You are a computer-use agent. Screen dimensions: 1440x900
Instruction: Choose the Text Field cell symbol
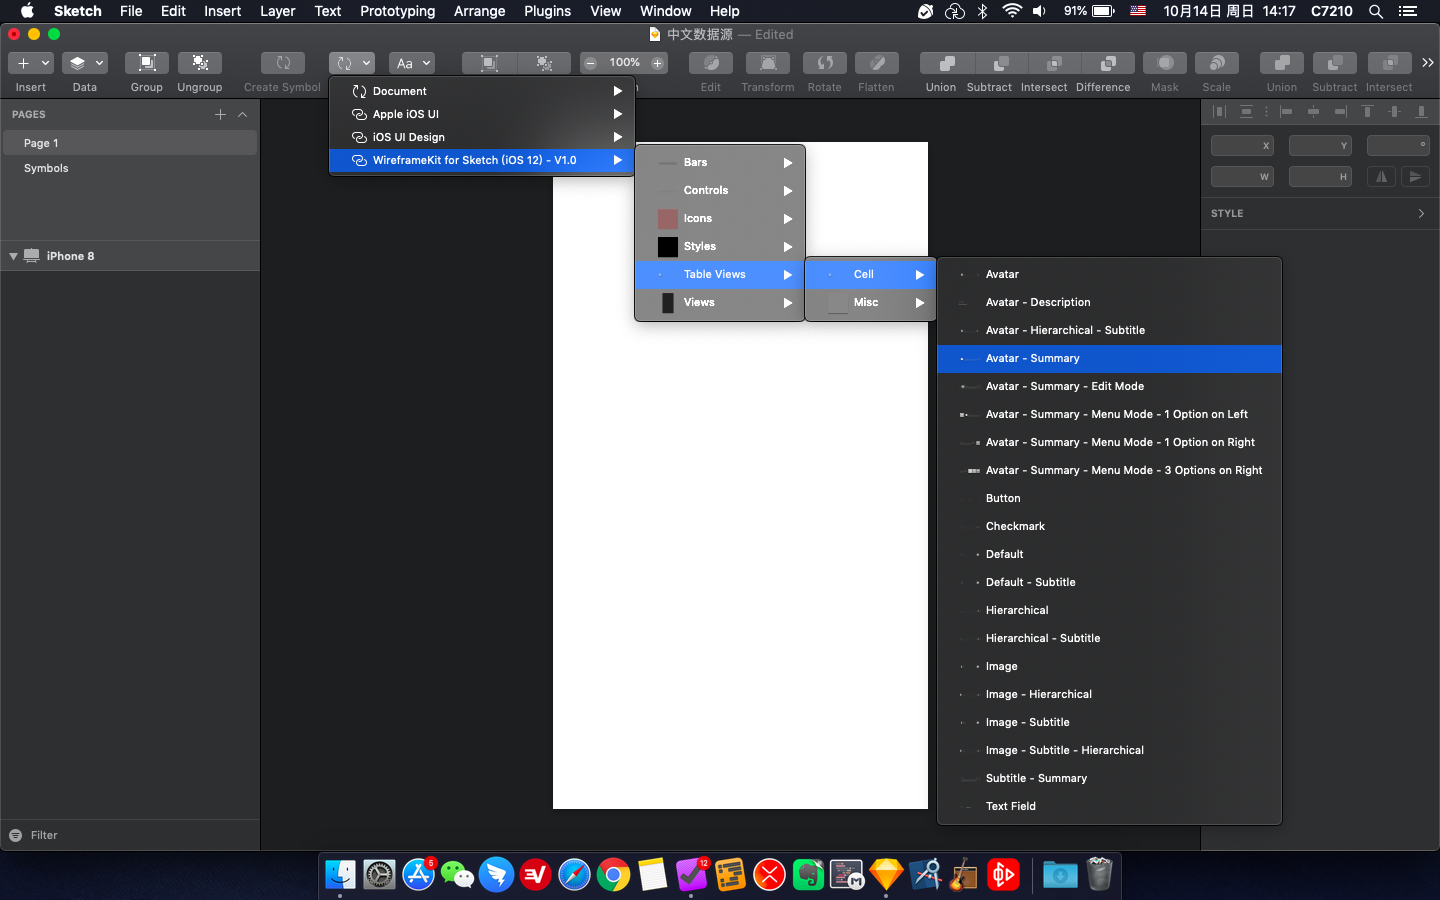(x=1109, y=806)
